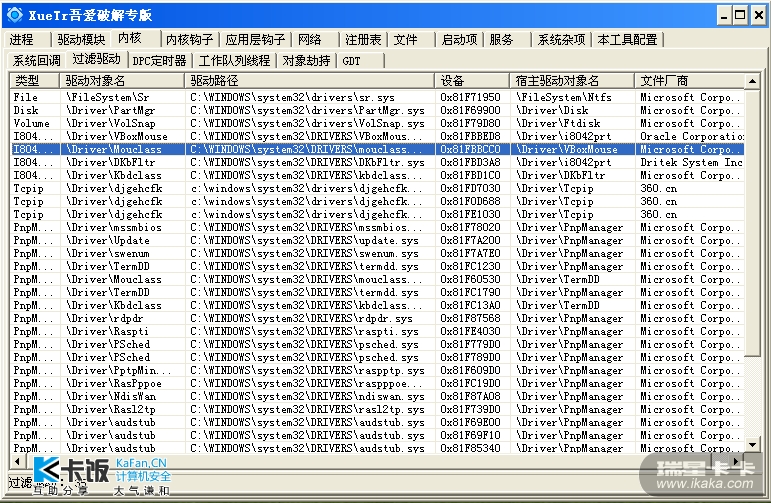
Task: Click the XueTr app icon in title bar
Action: (x=15, y=15)
